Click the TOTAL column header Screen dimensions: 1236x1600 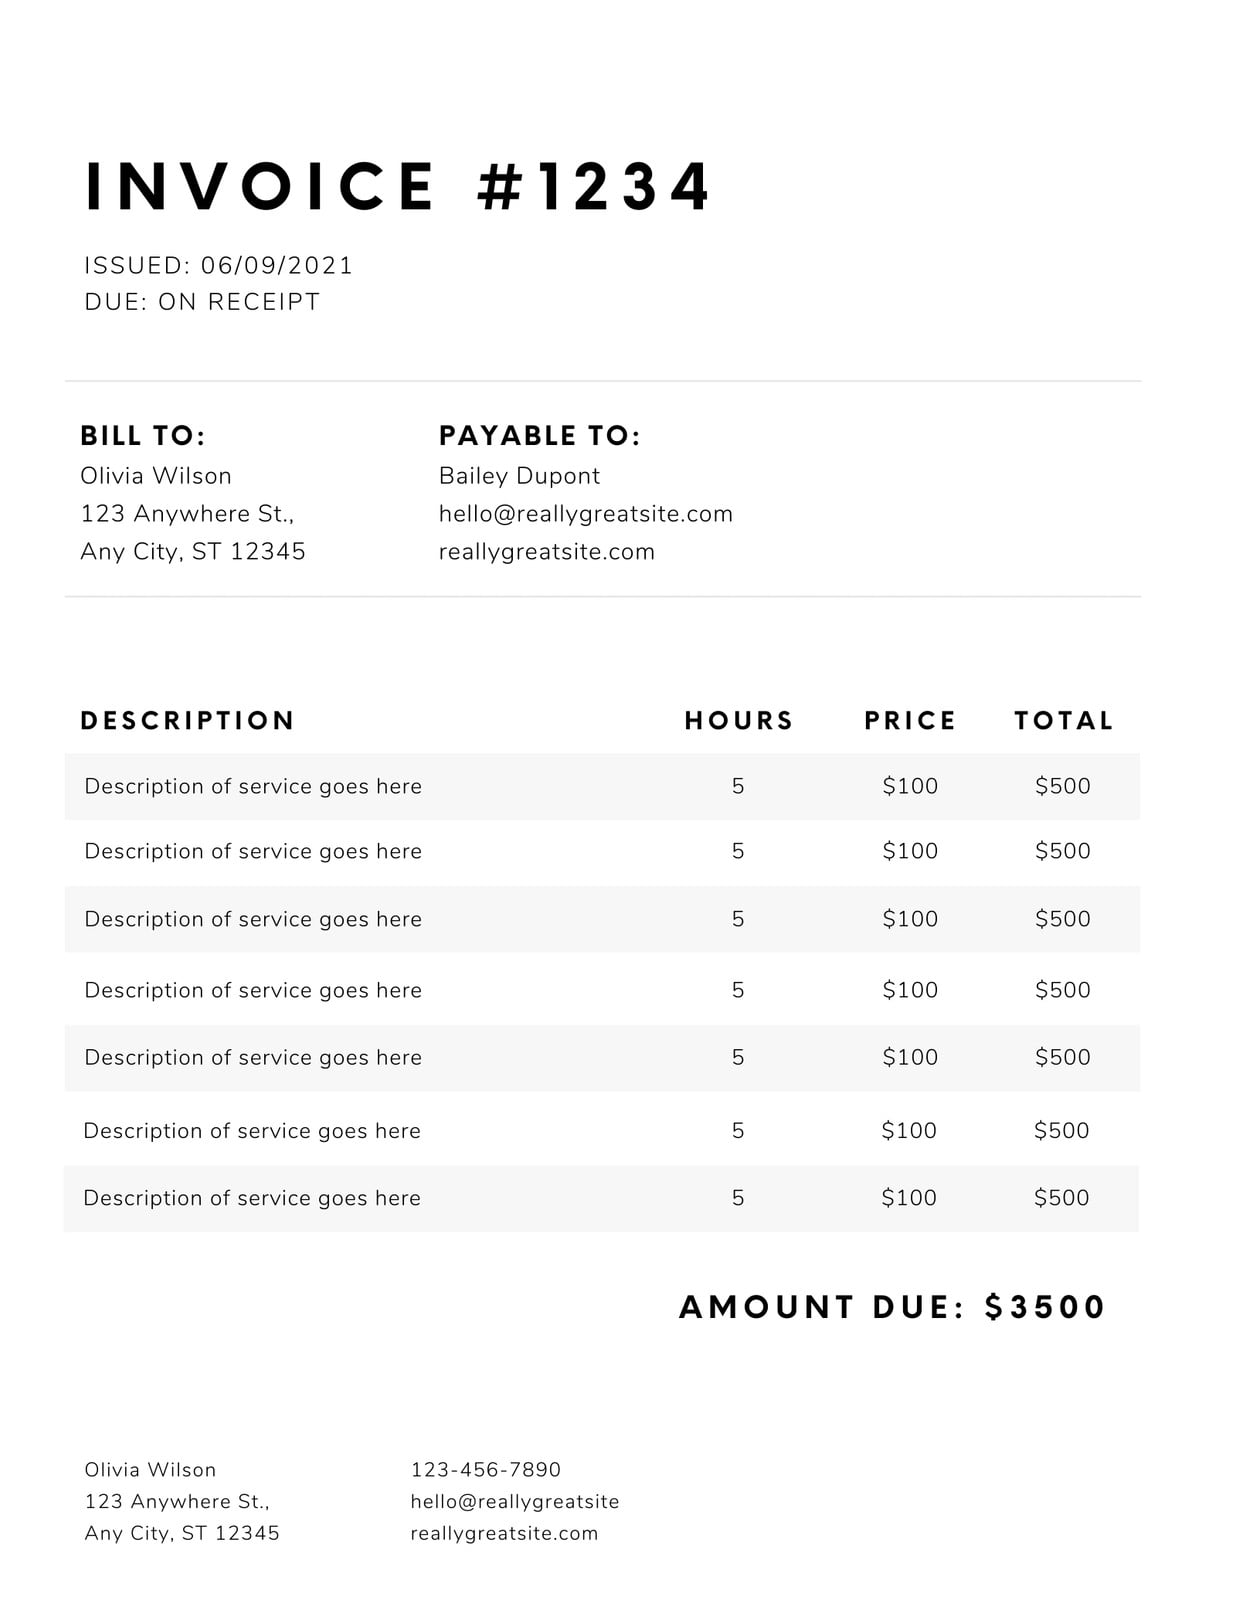1063,720
